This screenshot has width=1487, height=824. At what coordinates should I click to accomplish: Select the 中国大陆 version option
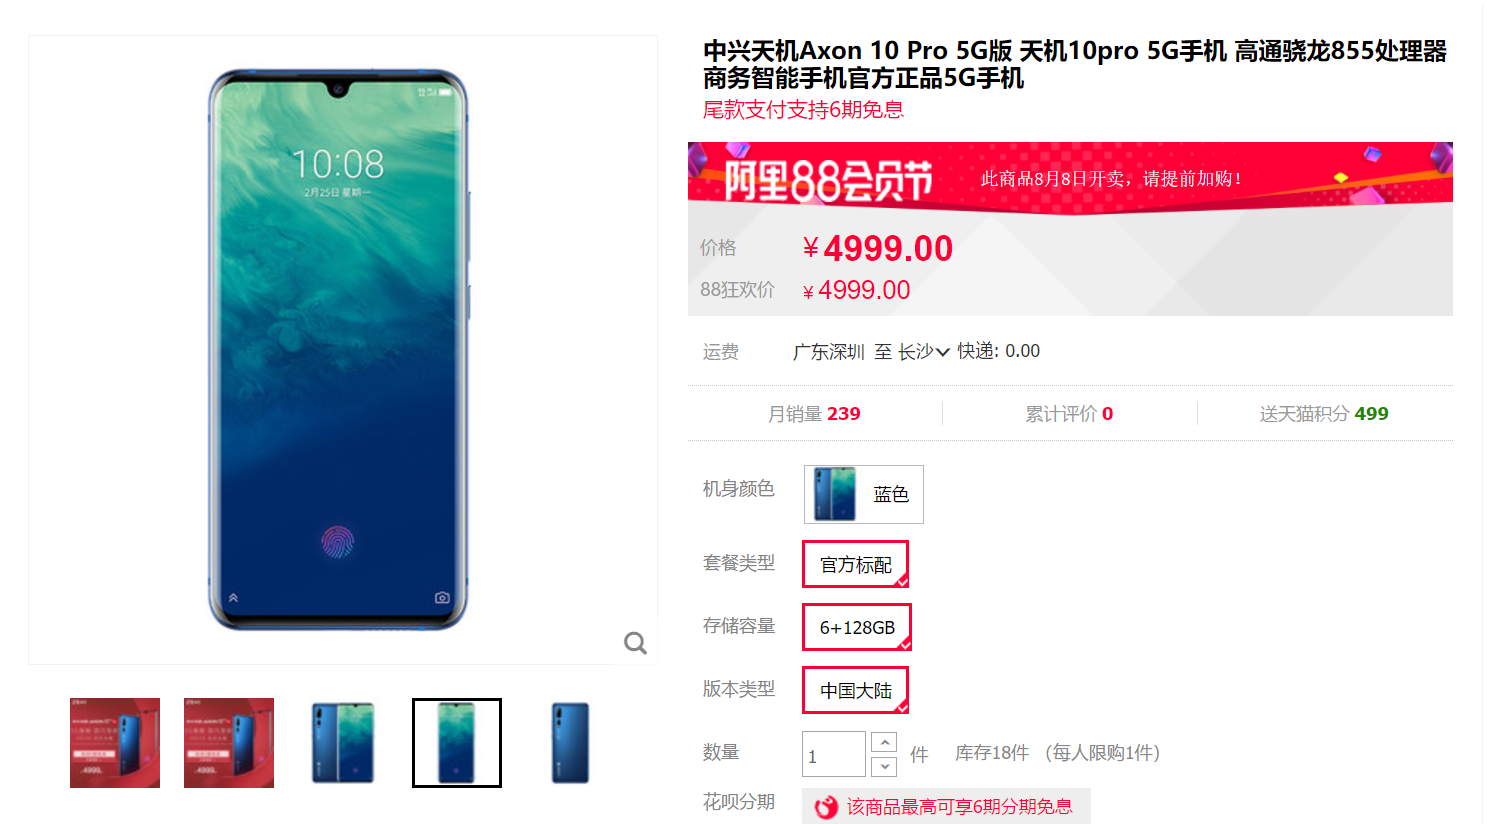[x=855, y=690]
